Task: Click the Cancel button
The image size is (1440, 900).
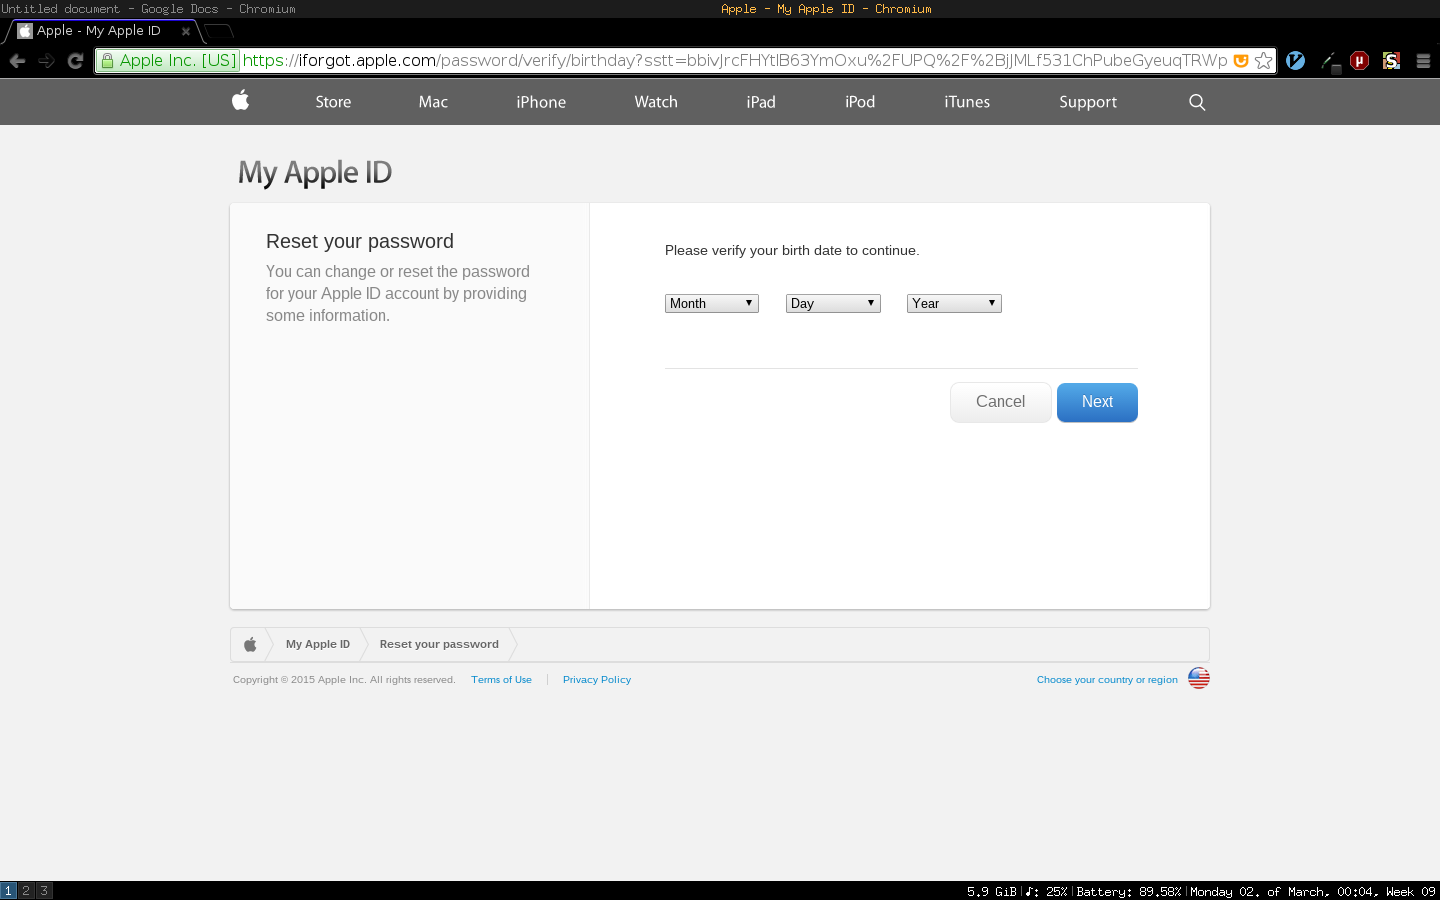Action: 1000,402
